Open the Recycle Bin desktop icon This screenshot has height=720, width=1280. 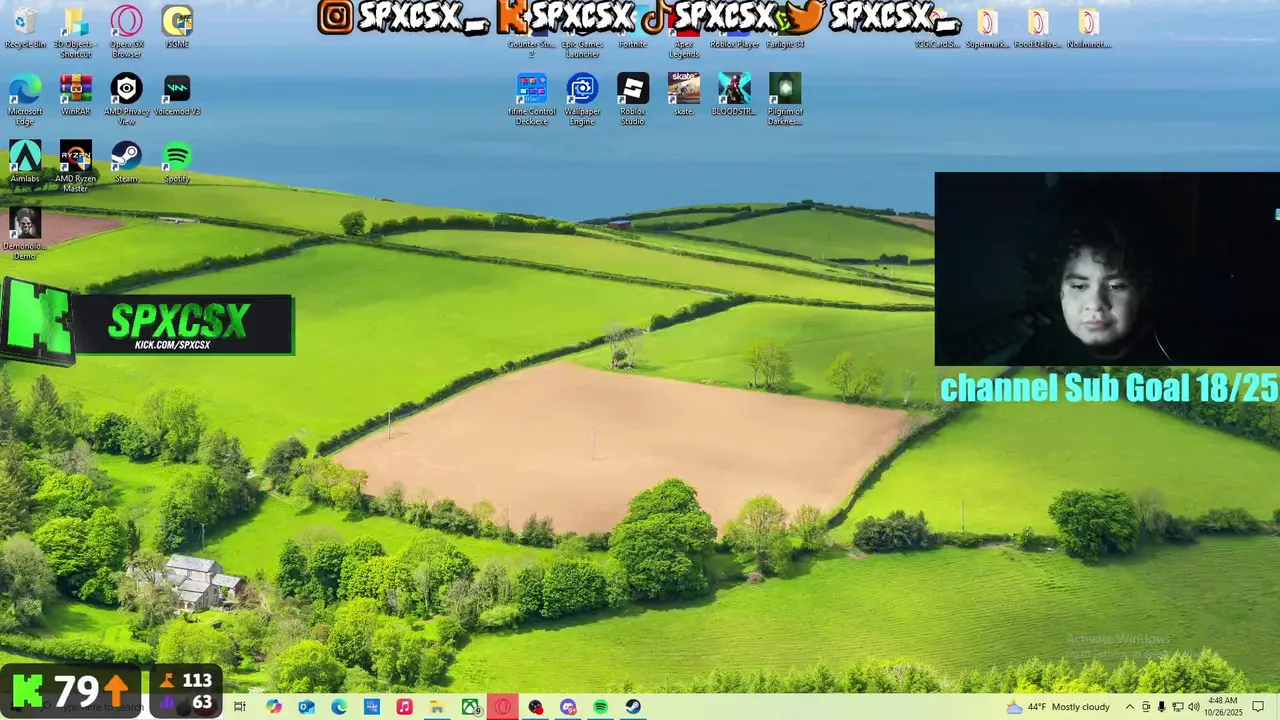coord(25,27)
